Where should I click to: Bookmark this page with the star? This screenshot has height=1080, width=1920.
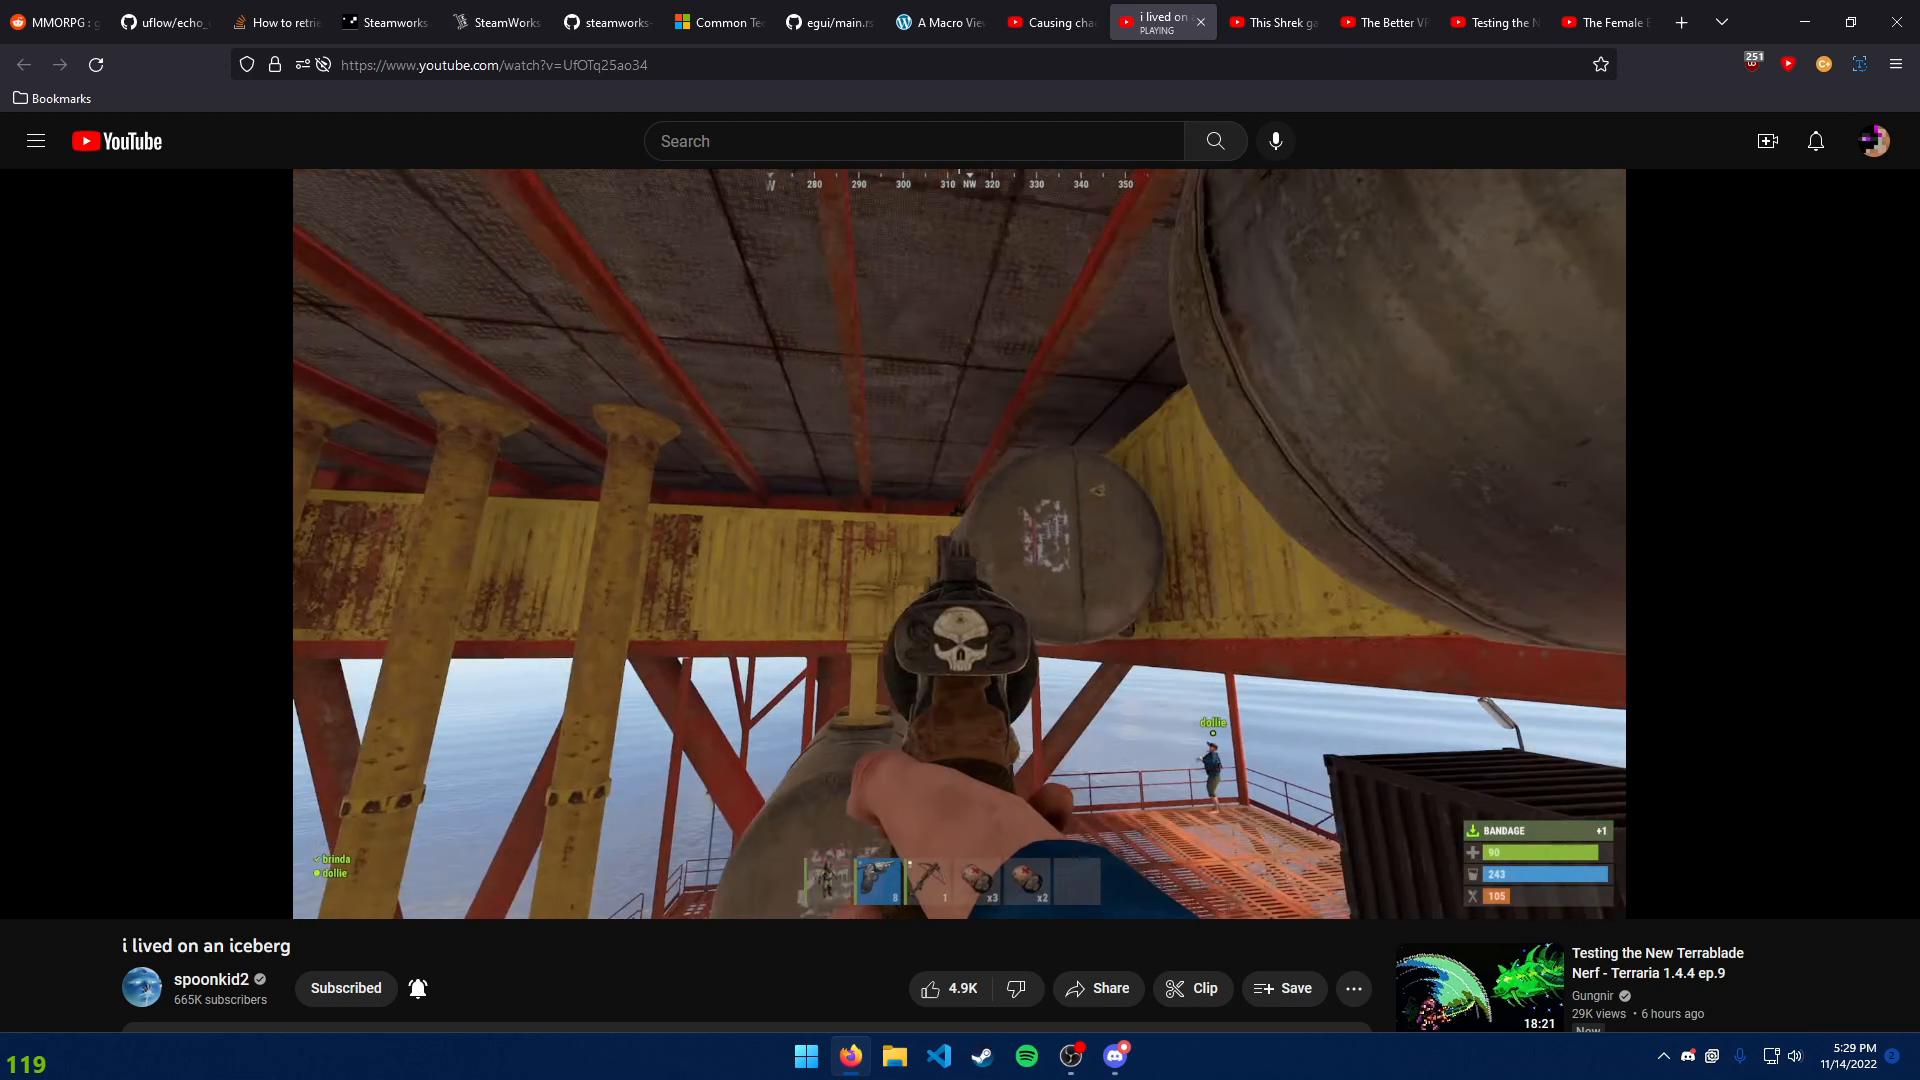pyautogui.click(x=1601, y=65)
